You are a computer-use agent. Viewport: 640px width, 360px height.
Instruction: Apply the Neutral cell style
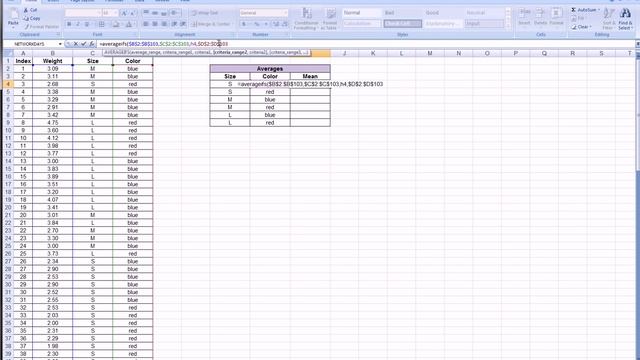point(484,13)
